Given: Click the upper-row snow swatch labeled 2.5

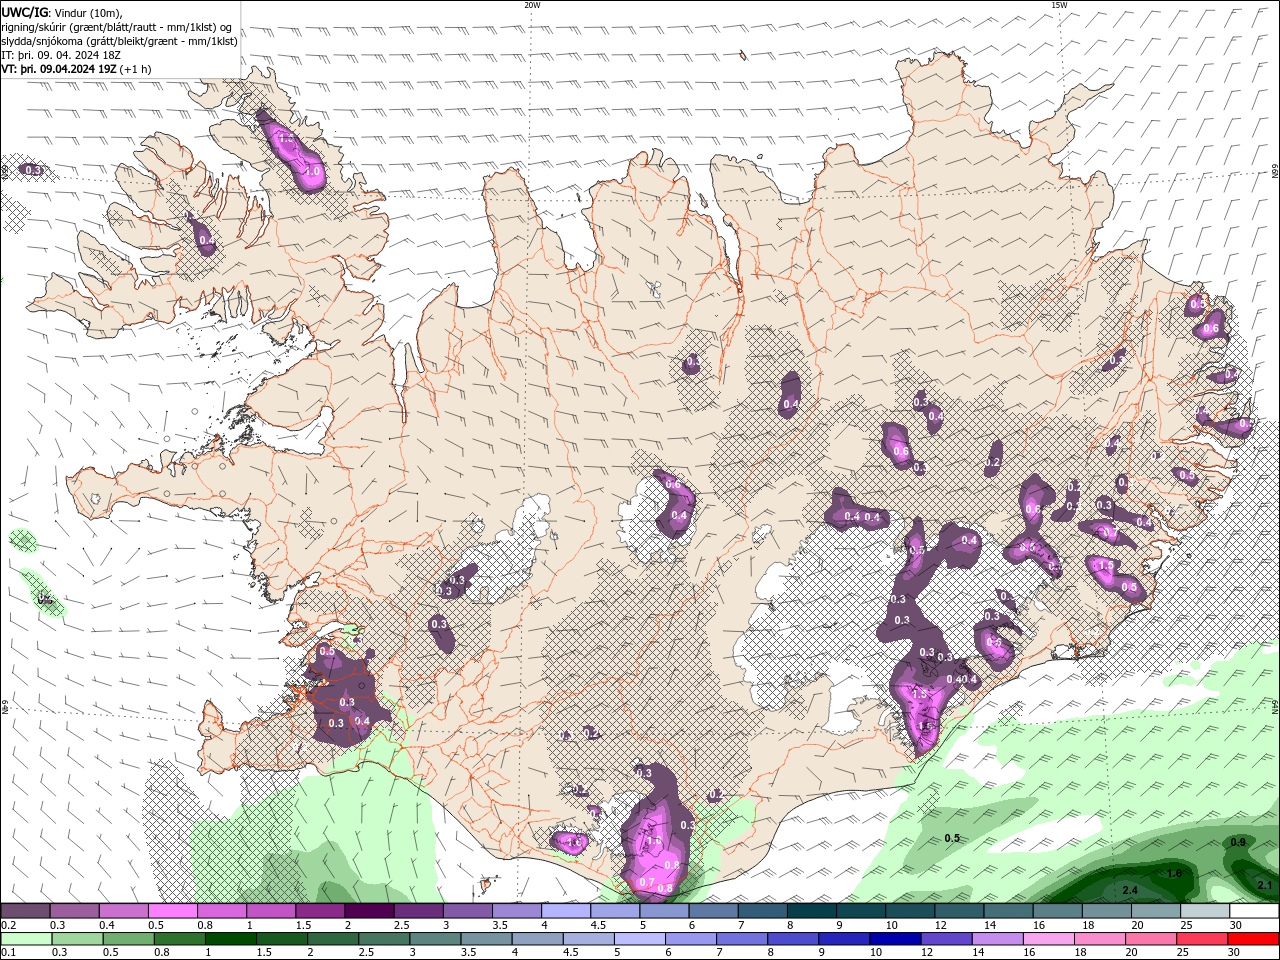Looking at the screenshot, I should pyautogui.click(x=417, y=911).
